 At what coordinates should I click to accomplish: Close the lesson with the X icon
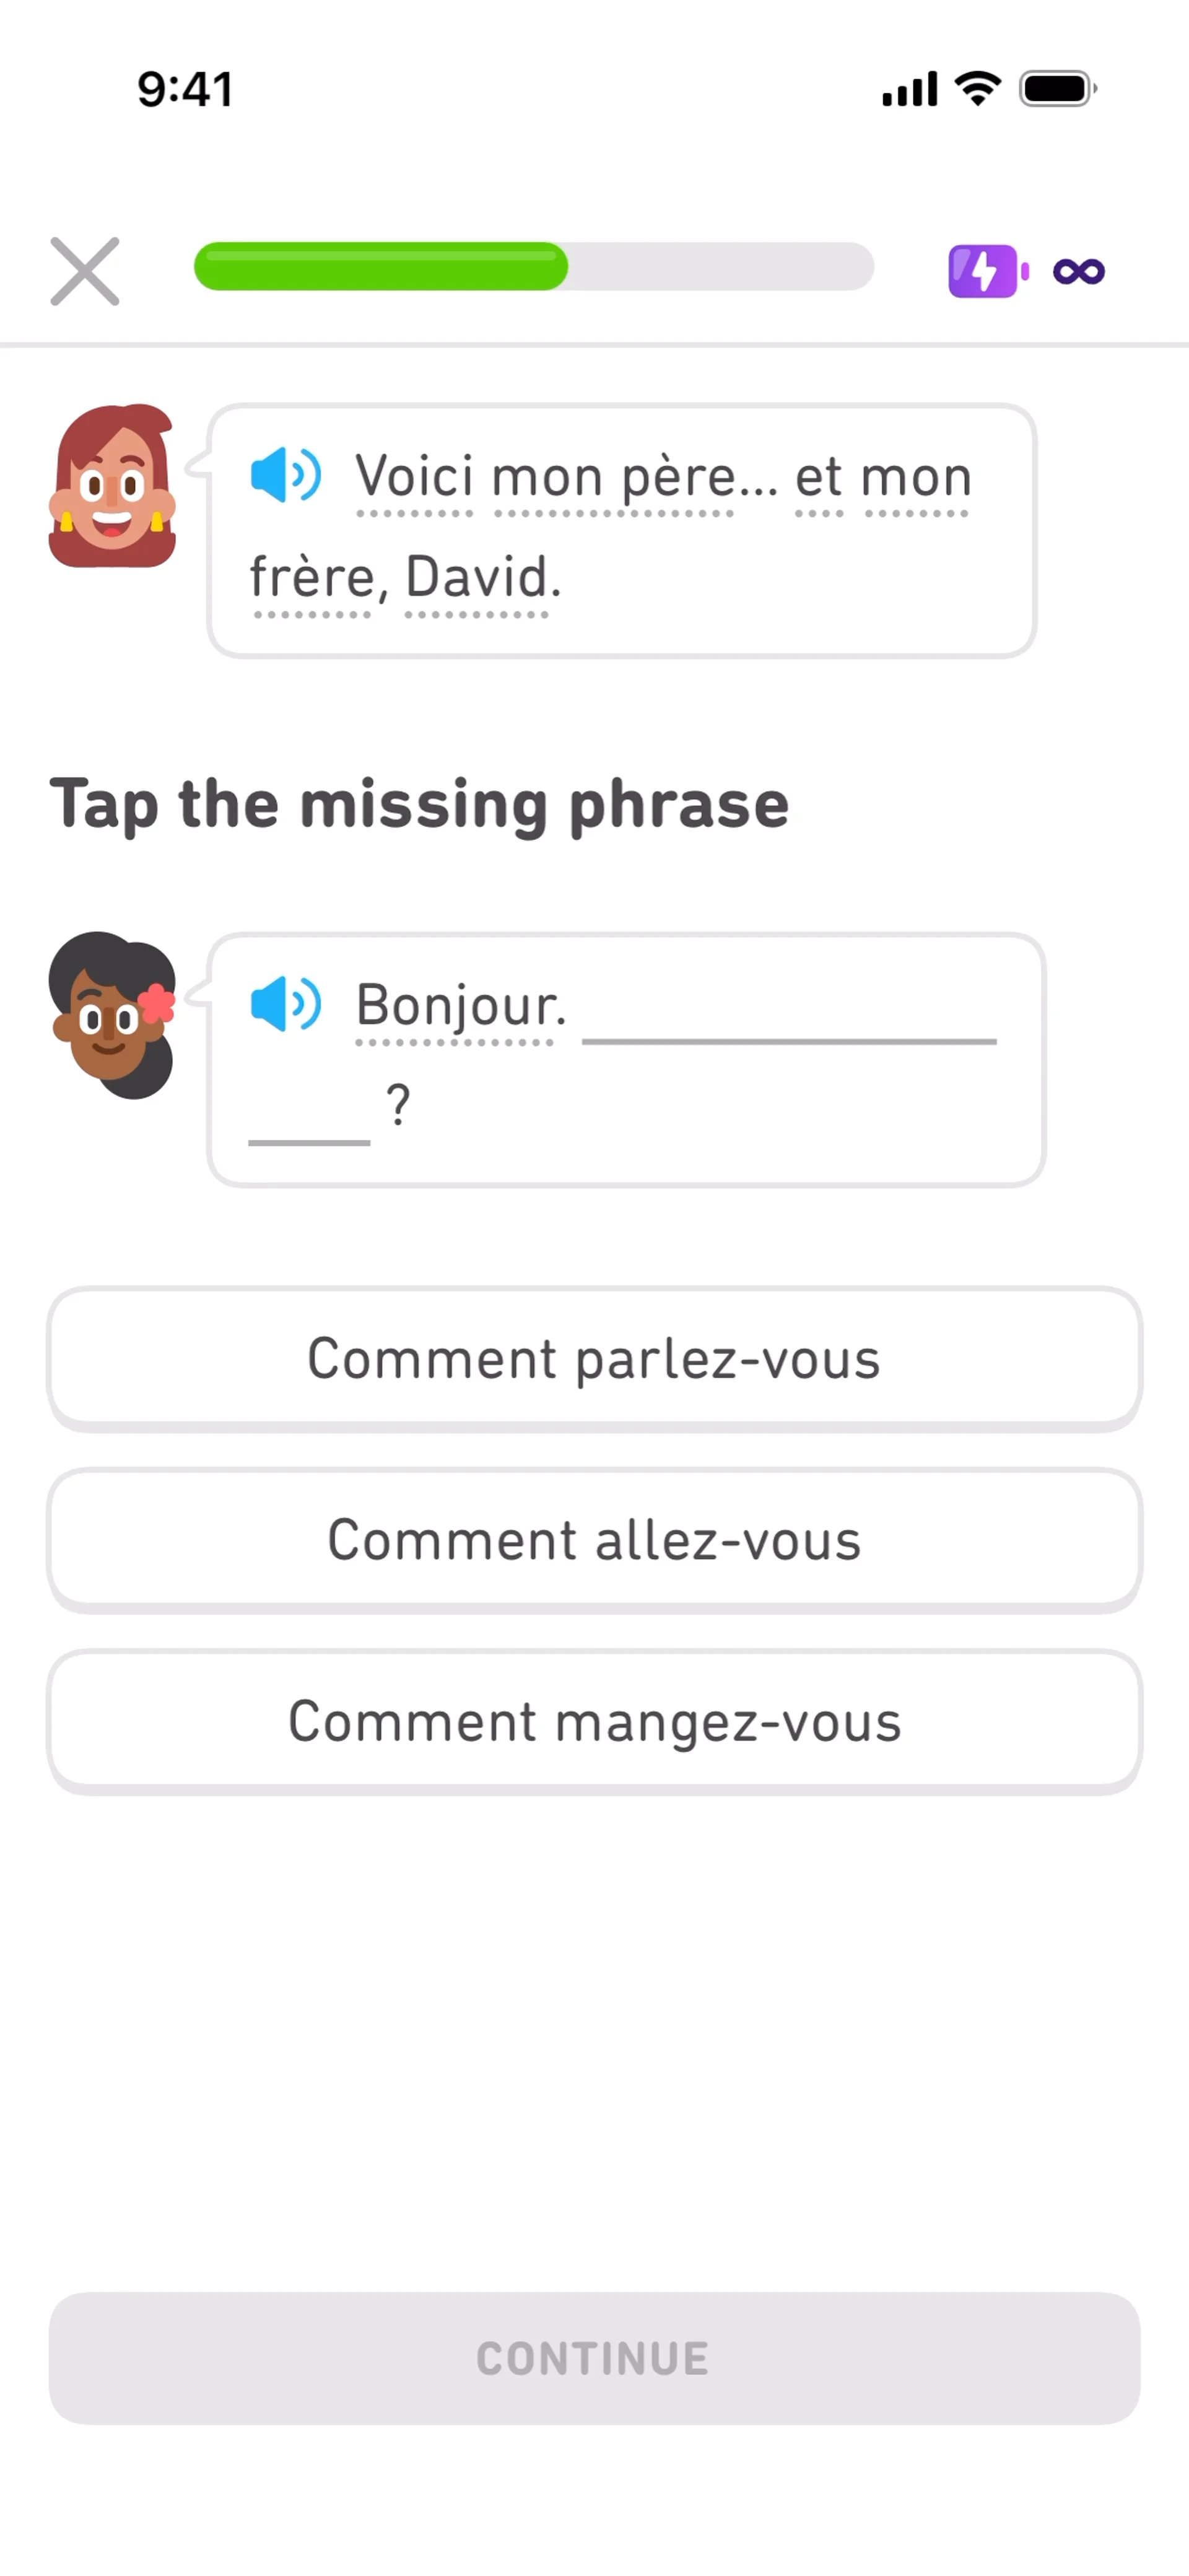click(85, 271)
